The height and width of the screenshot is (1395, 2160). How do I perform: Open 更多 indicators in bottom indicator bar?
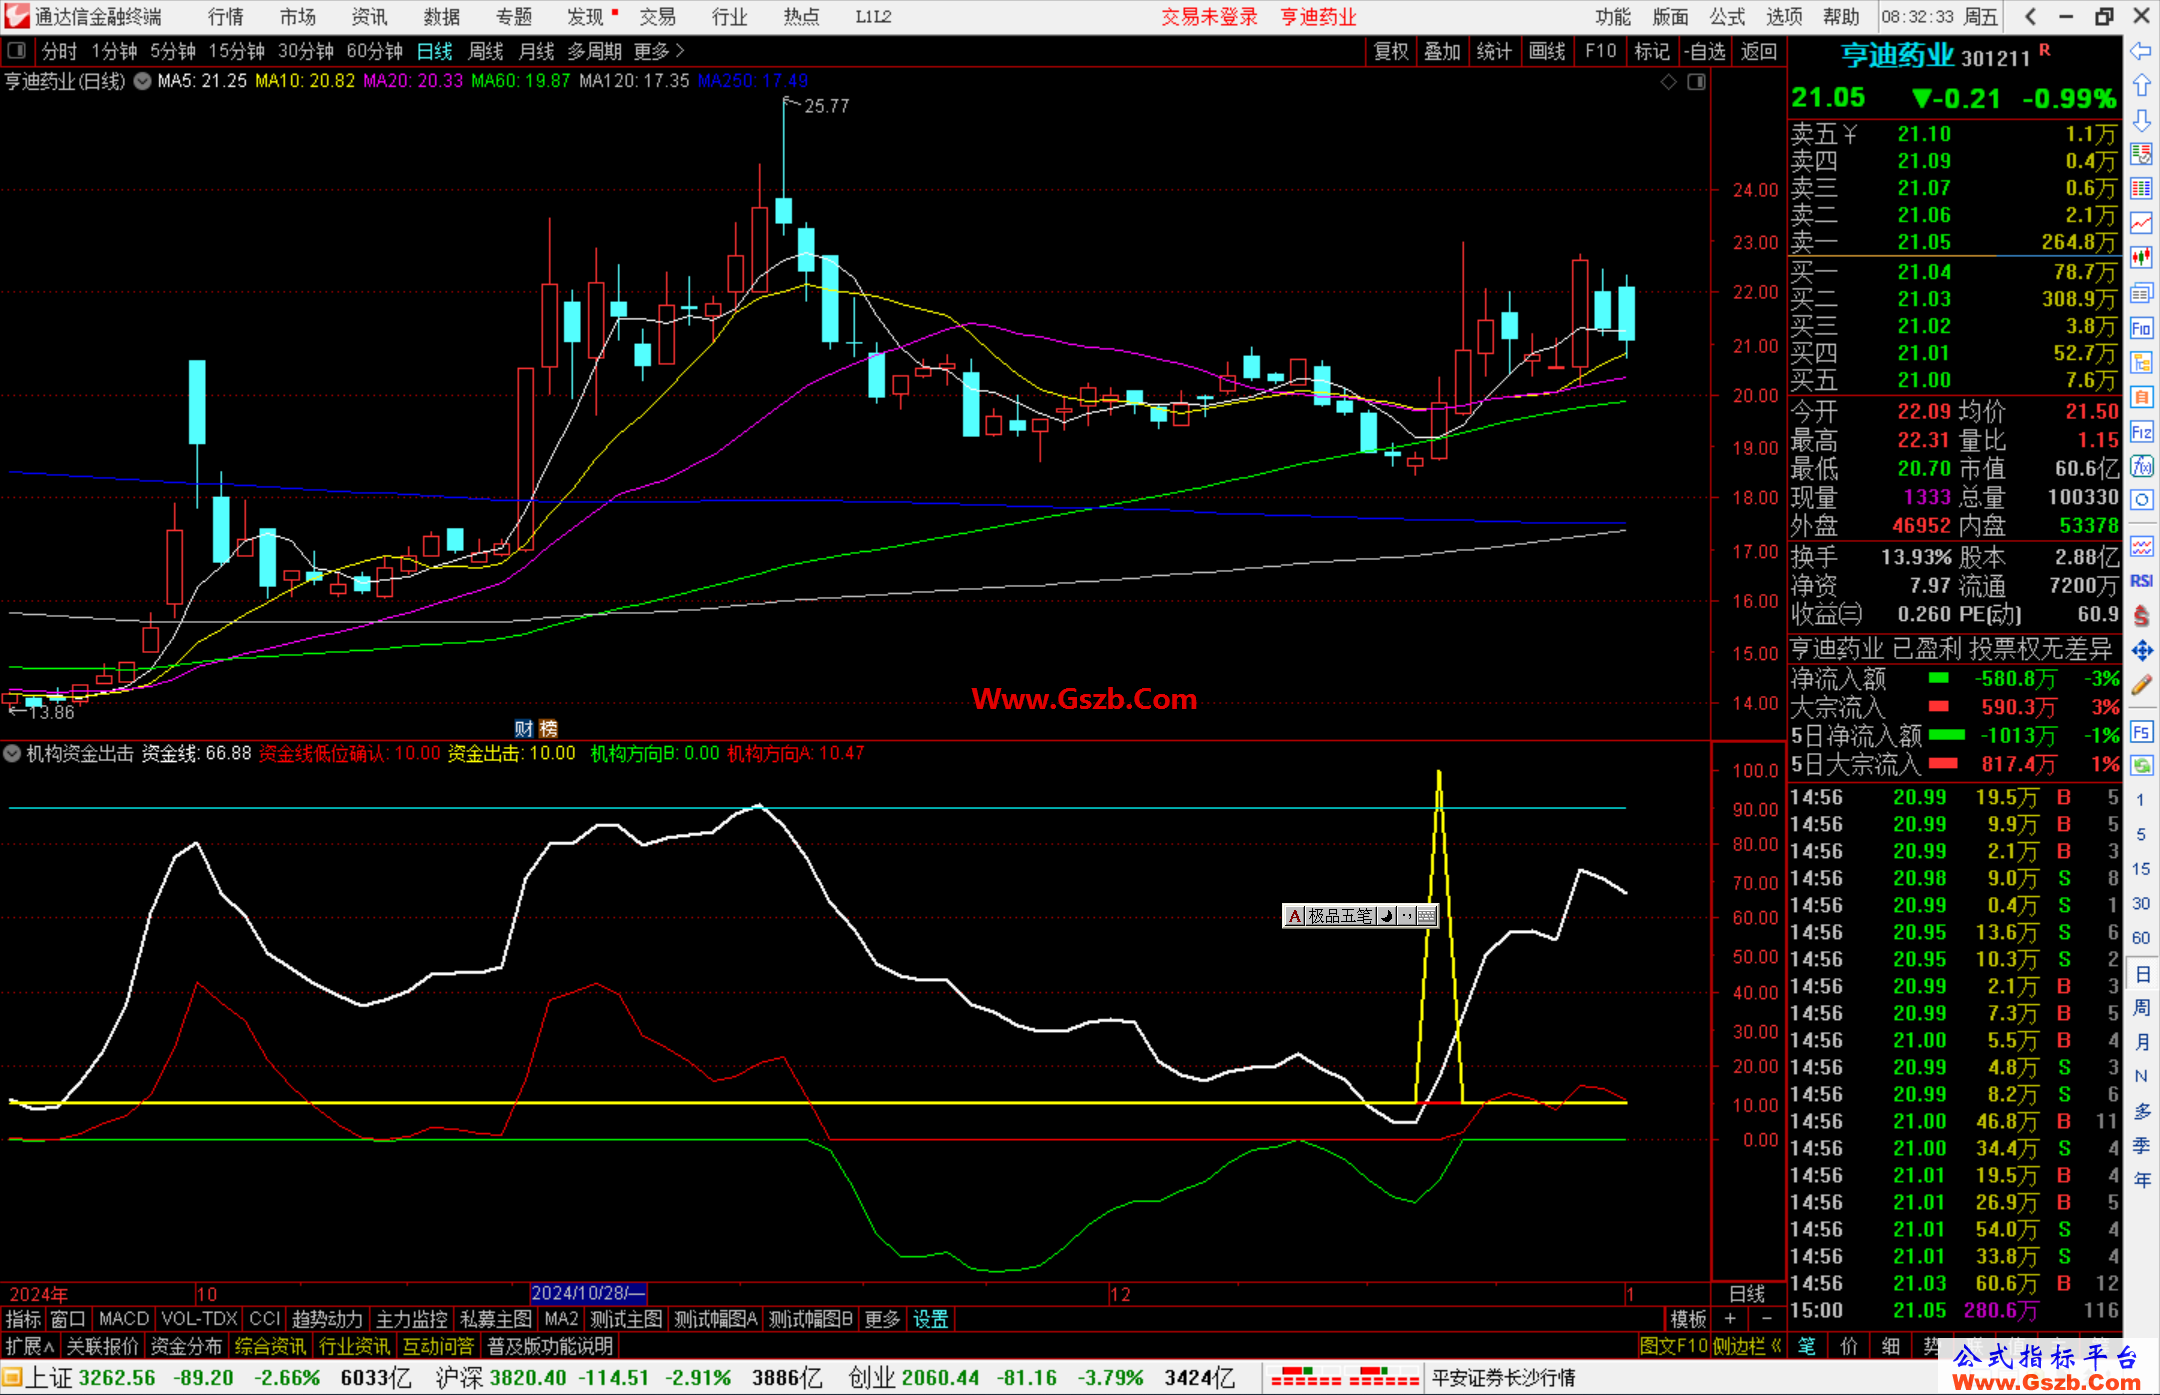pyautogui.click(x=882, y=1319)
